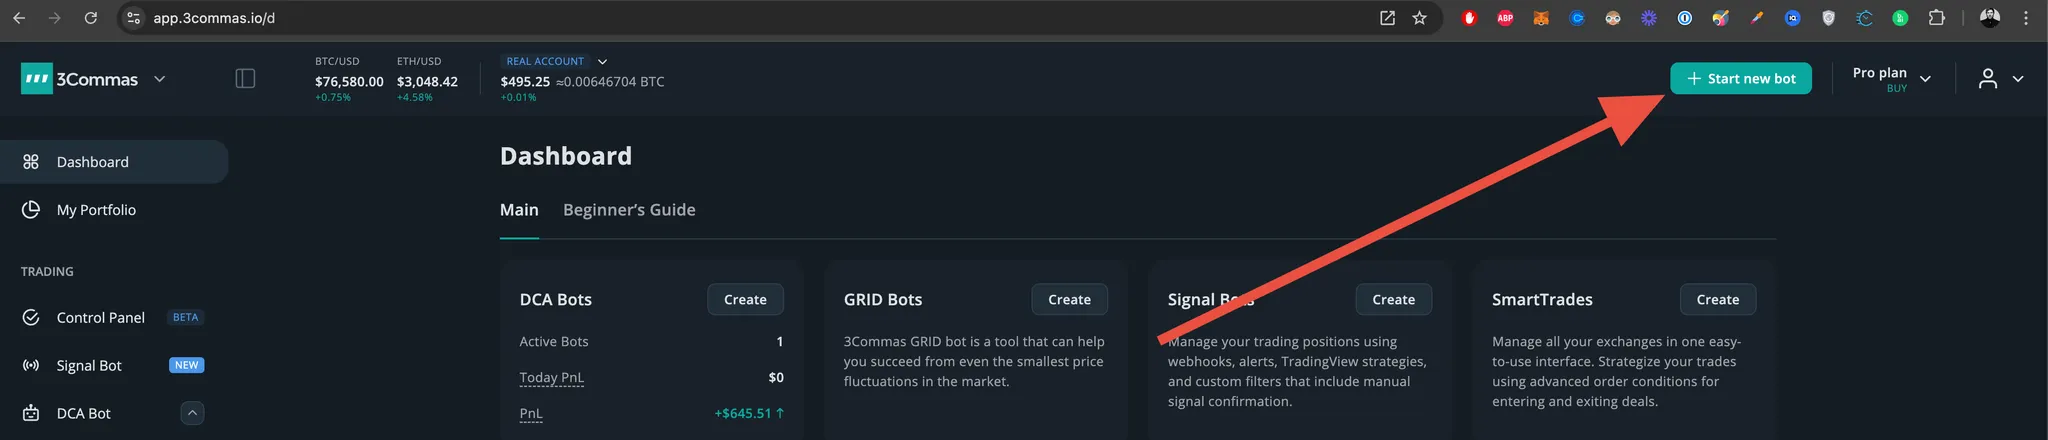Create a new SmartTrade
This screenshot has width=2048, height=440.
tap(1717, 300)
